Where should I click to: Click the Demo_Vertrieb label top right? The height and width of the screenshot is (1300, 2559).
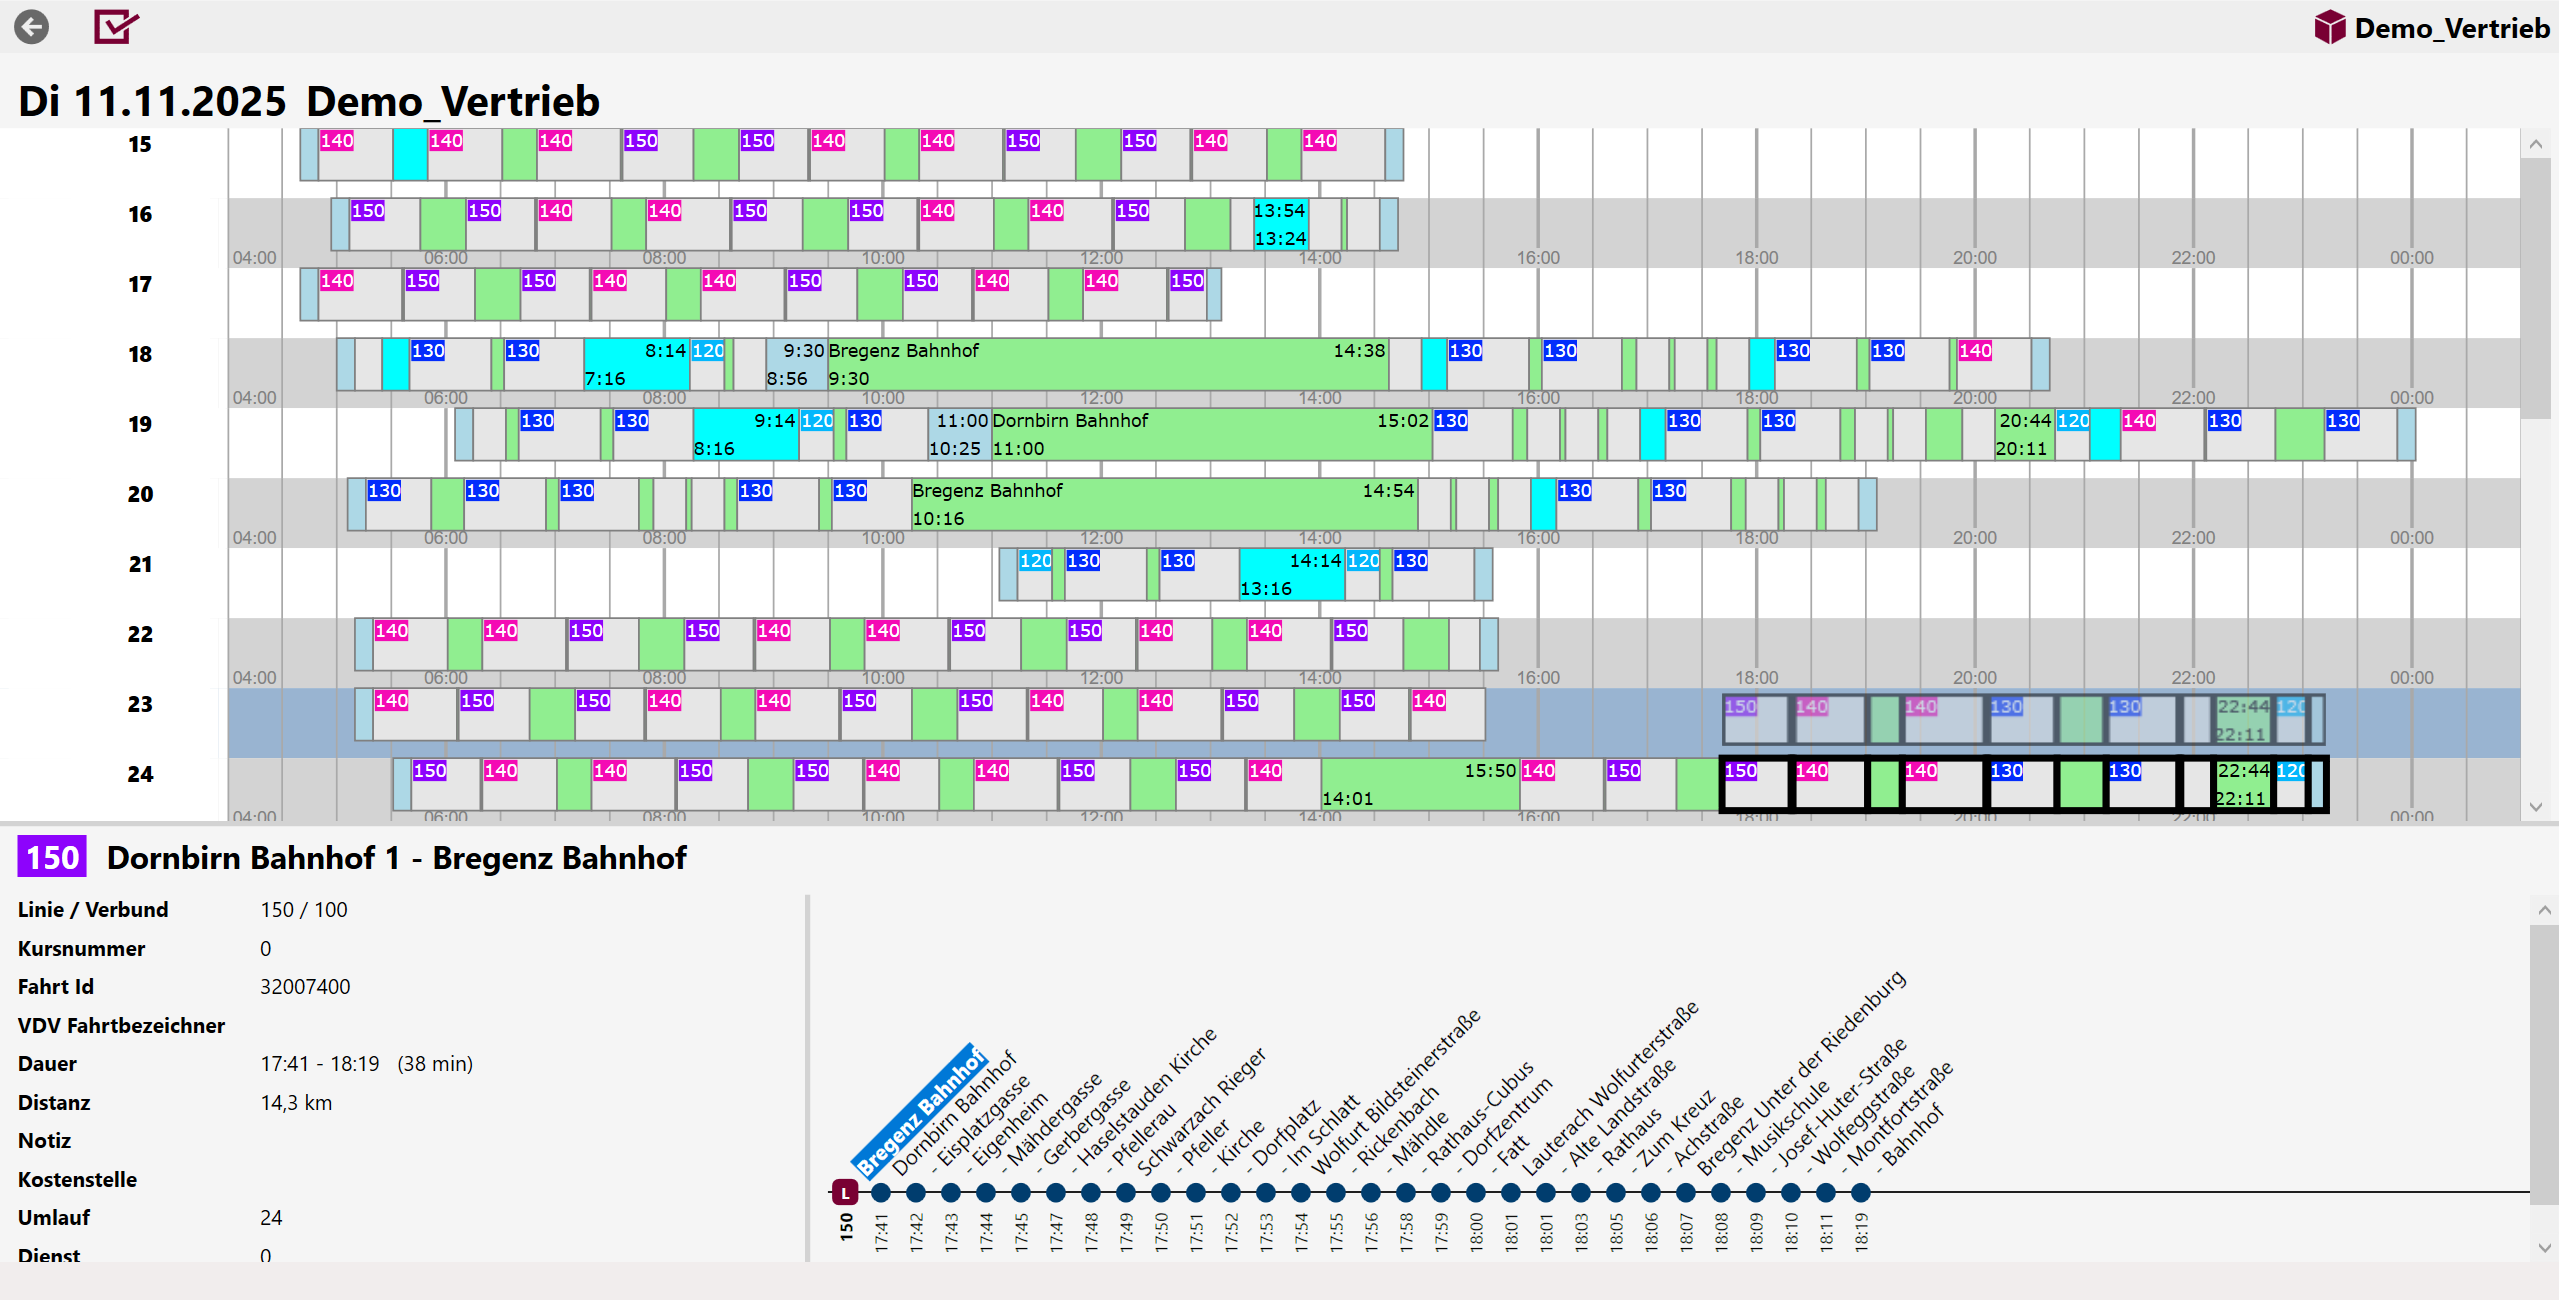2451,28
